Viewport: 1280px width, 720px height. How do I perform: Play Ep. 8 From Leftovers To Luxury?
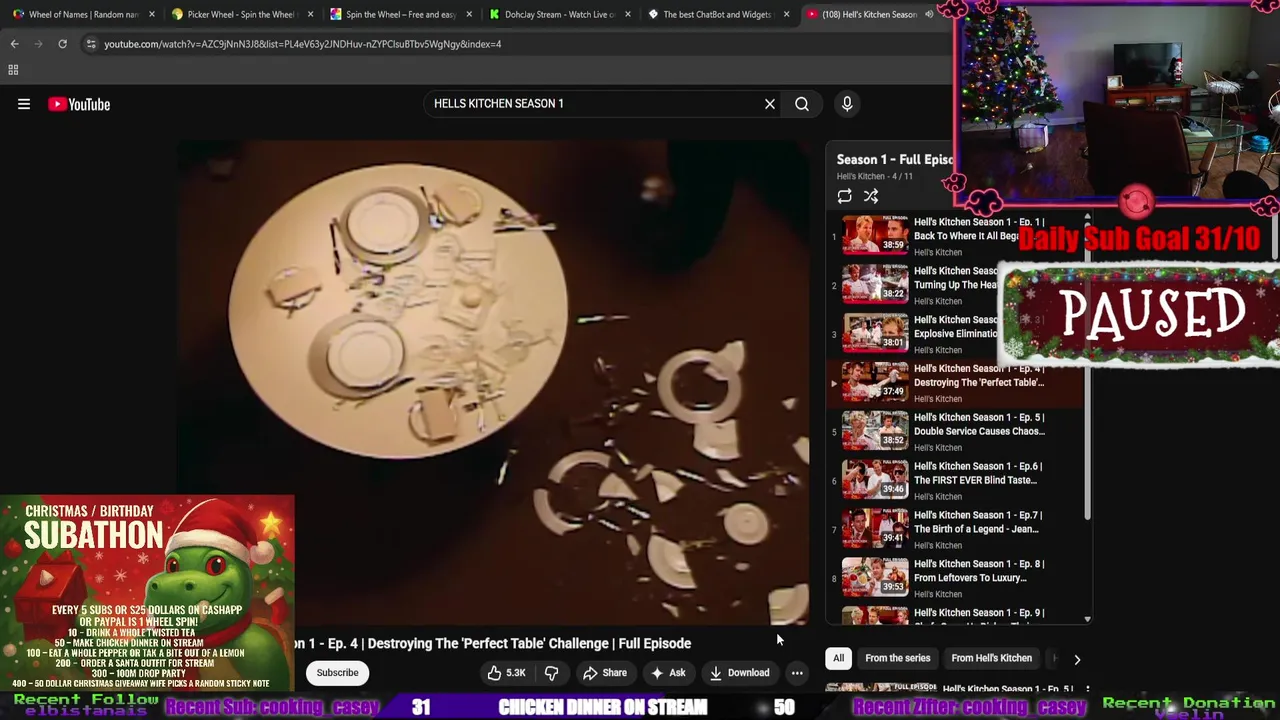pyautogui.click(x=957, y=579)
